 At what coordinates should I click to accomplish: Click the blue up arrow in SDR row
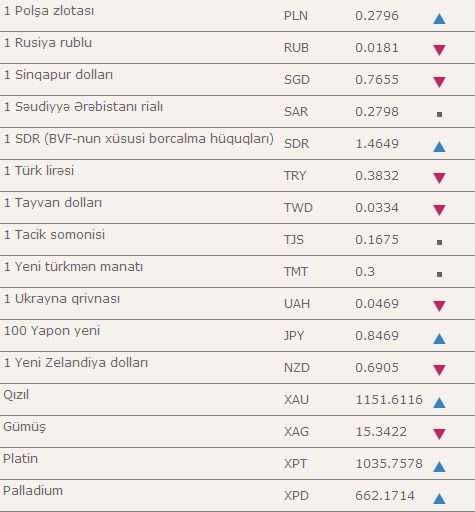pos(439,147)
